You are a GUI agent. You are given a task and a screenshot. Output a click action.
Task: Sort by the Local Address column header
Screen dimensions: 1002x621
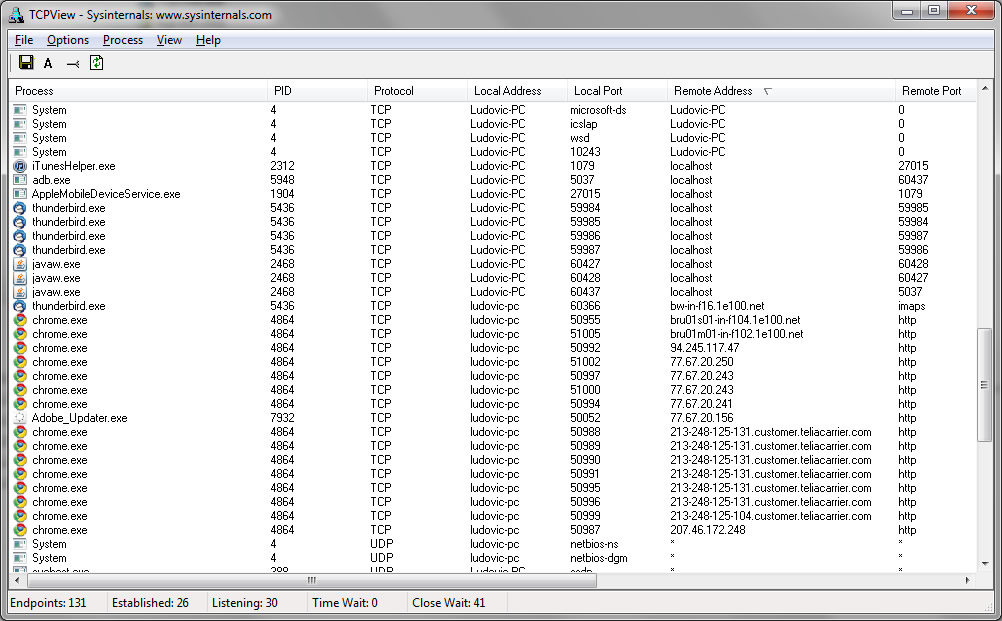coord(517,91)
